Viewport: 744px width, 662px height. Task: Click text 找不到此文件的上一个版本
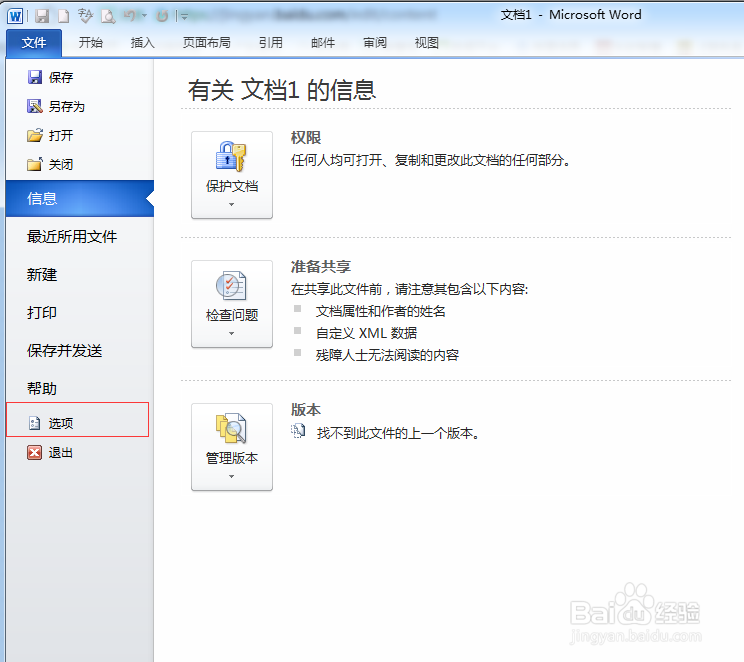[398, 433]
